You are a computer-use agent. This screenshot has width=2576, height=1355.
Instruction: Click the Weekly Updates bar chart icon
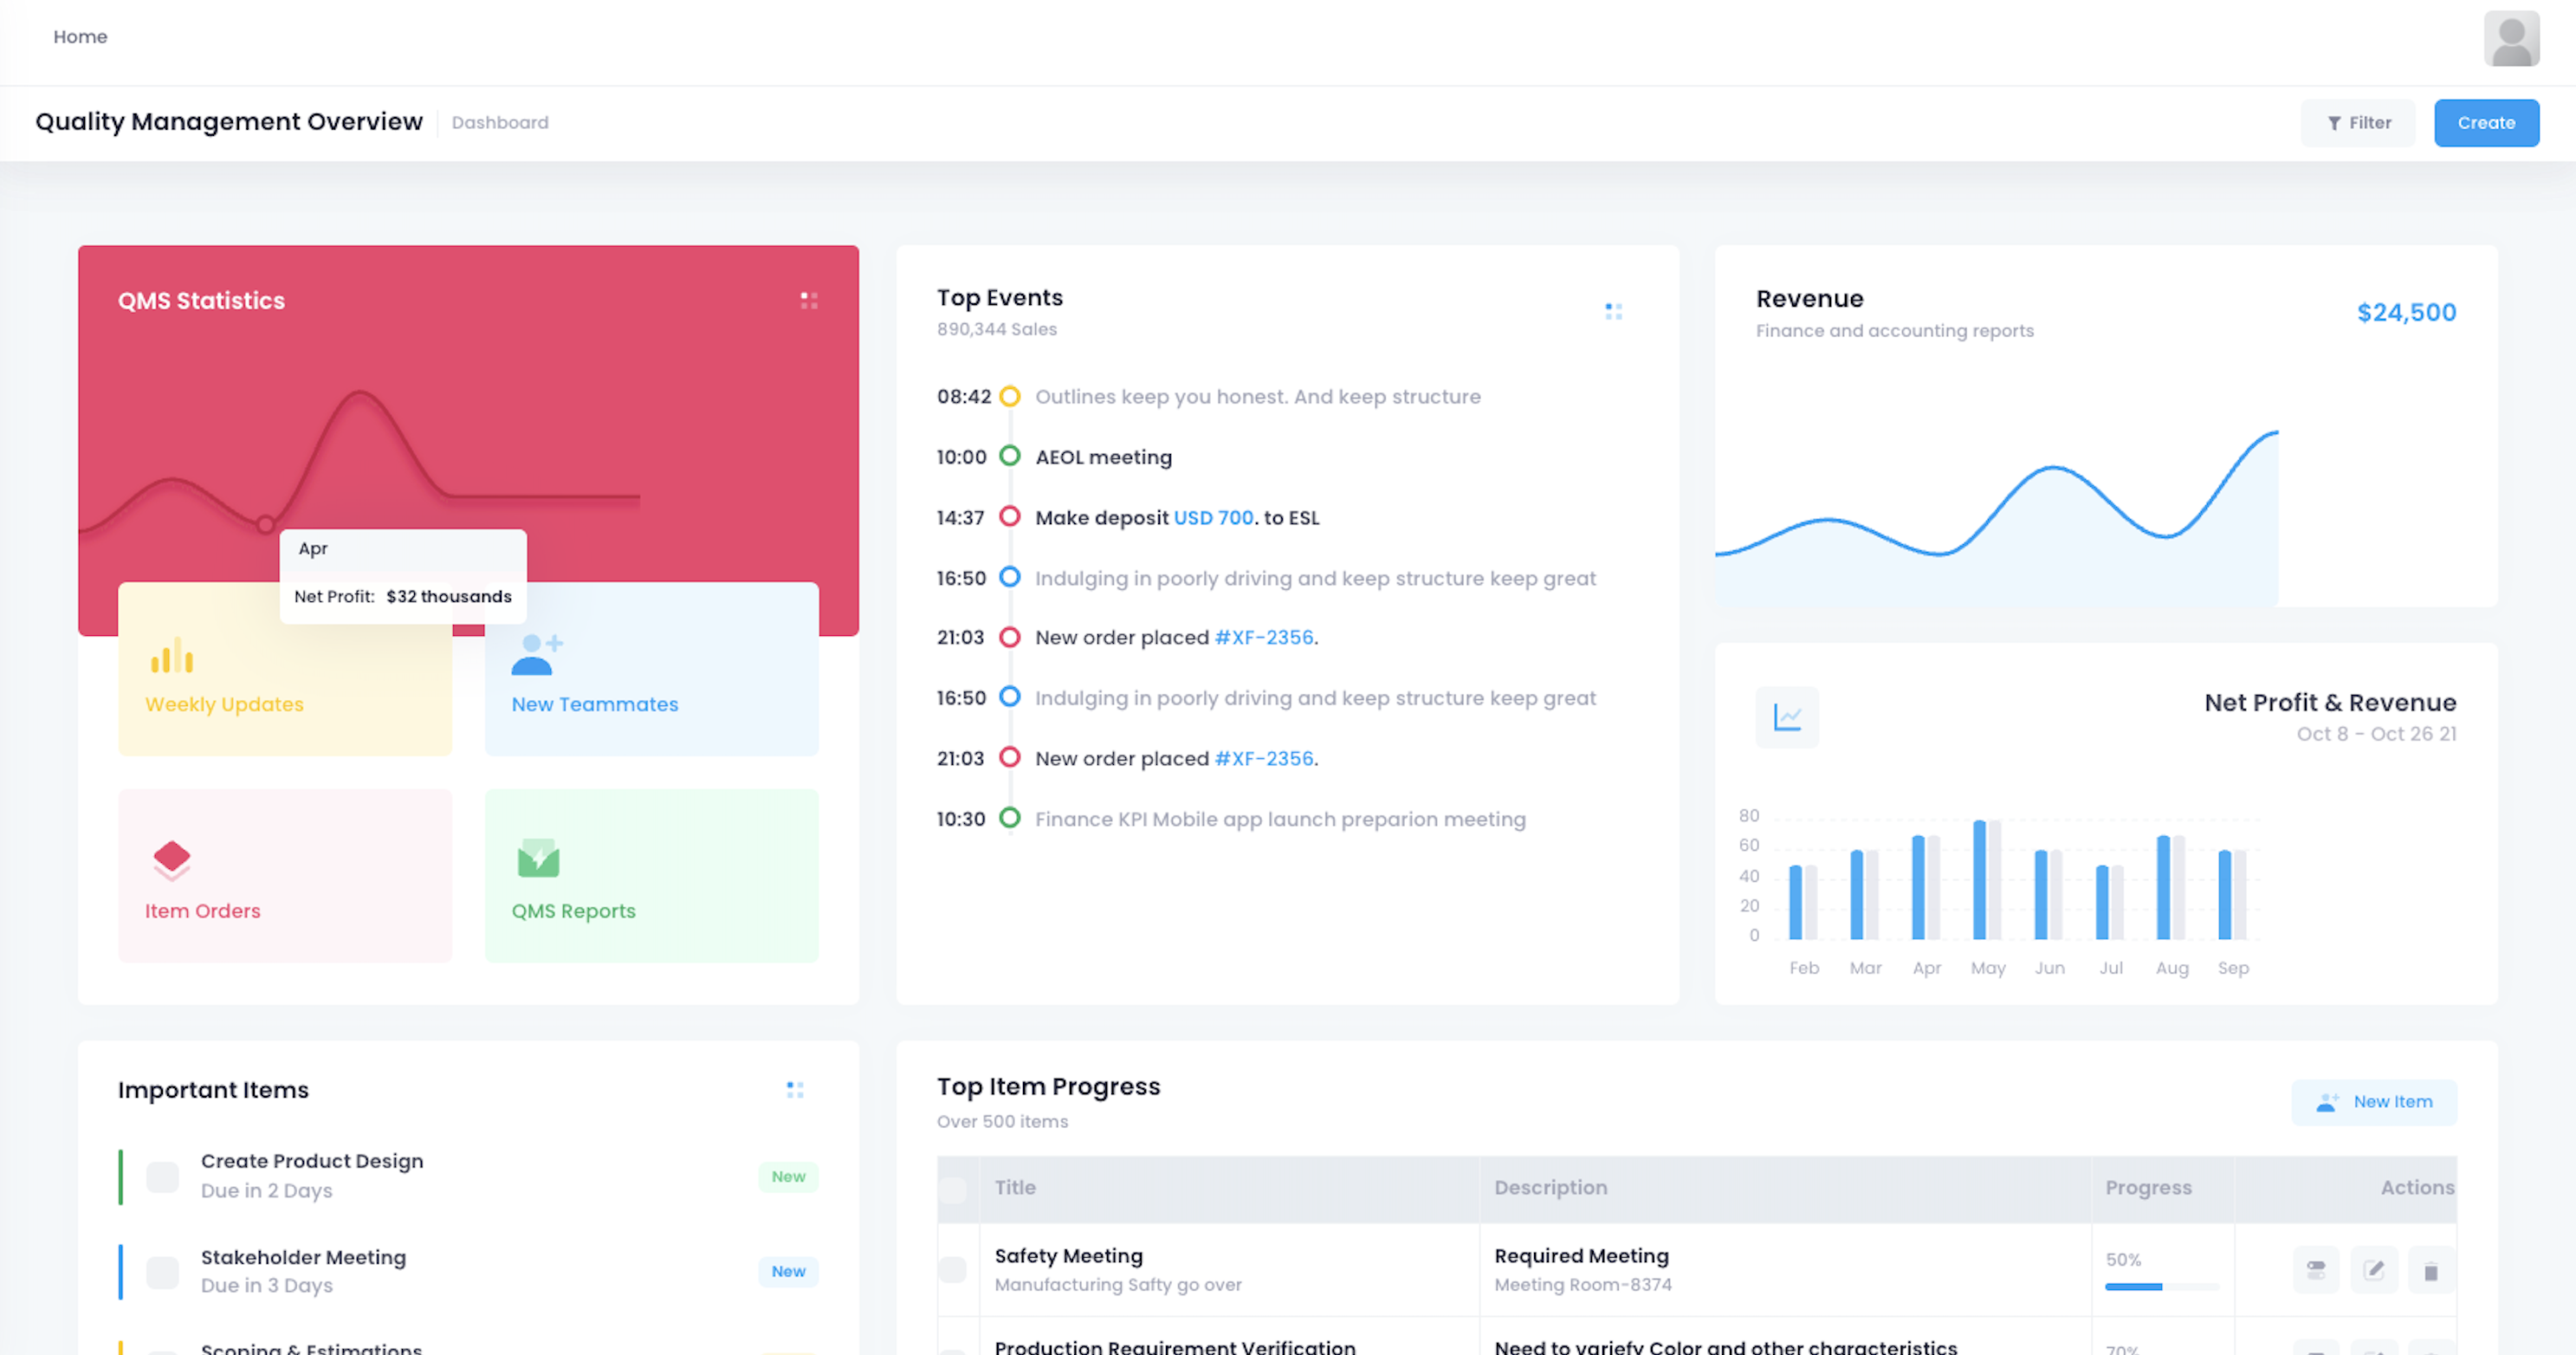tap(172, 656)
